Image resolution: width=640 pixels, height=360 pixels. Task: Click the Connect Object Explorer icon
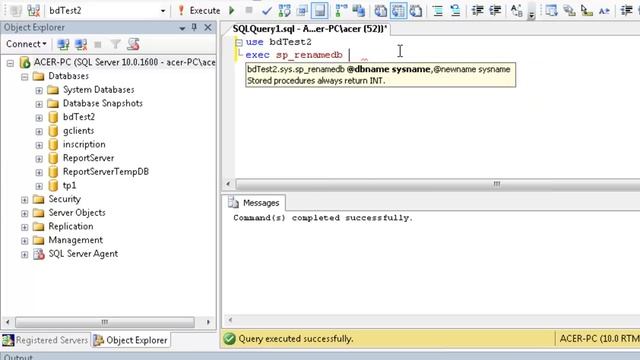[63, 44]
